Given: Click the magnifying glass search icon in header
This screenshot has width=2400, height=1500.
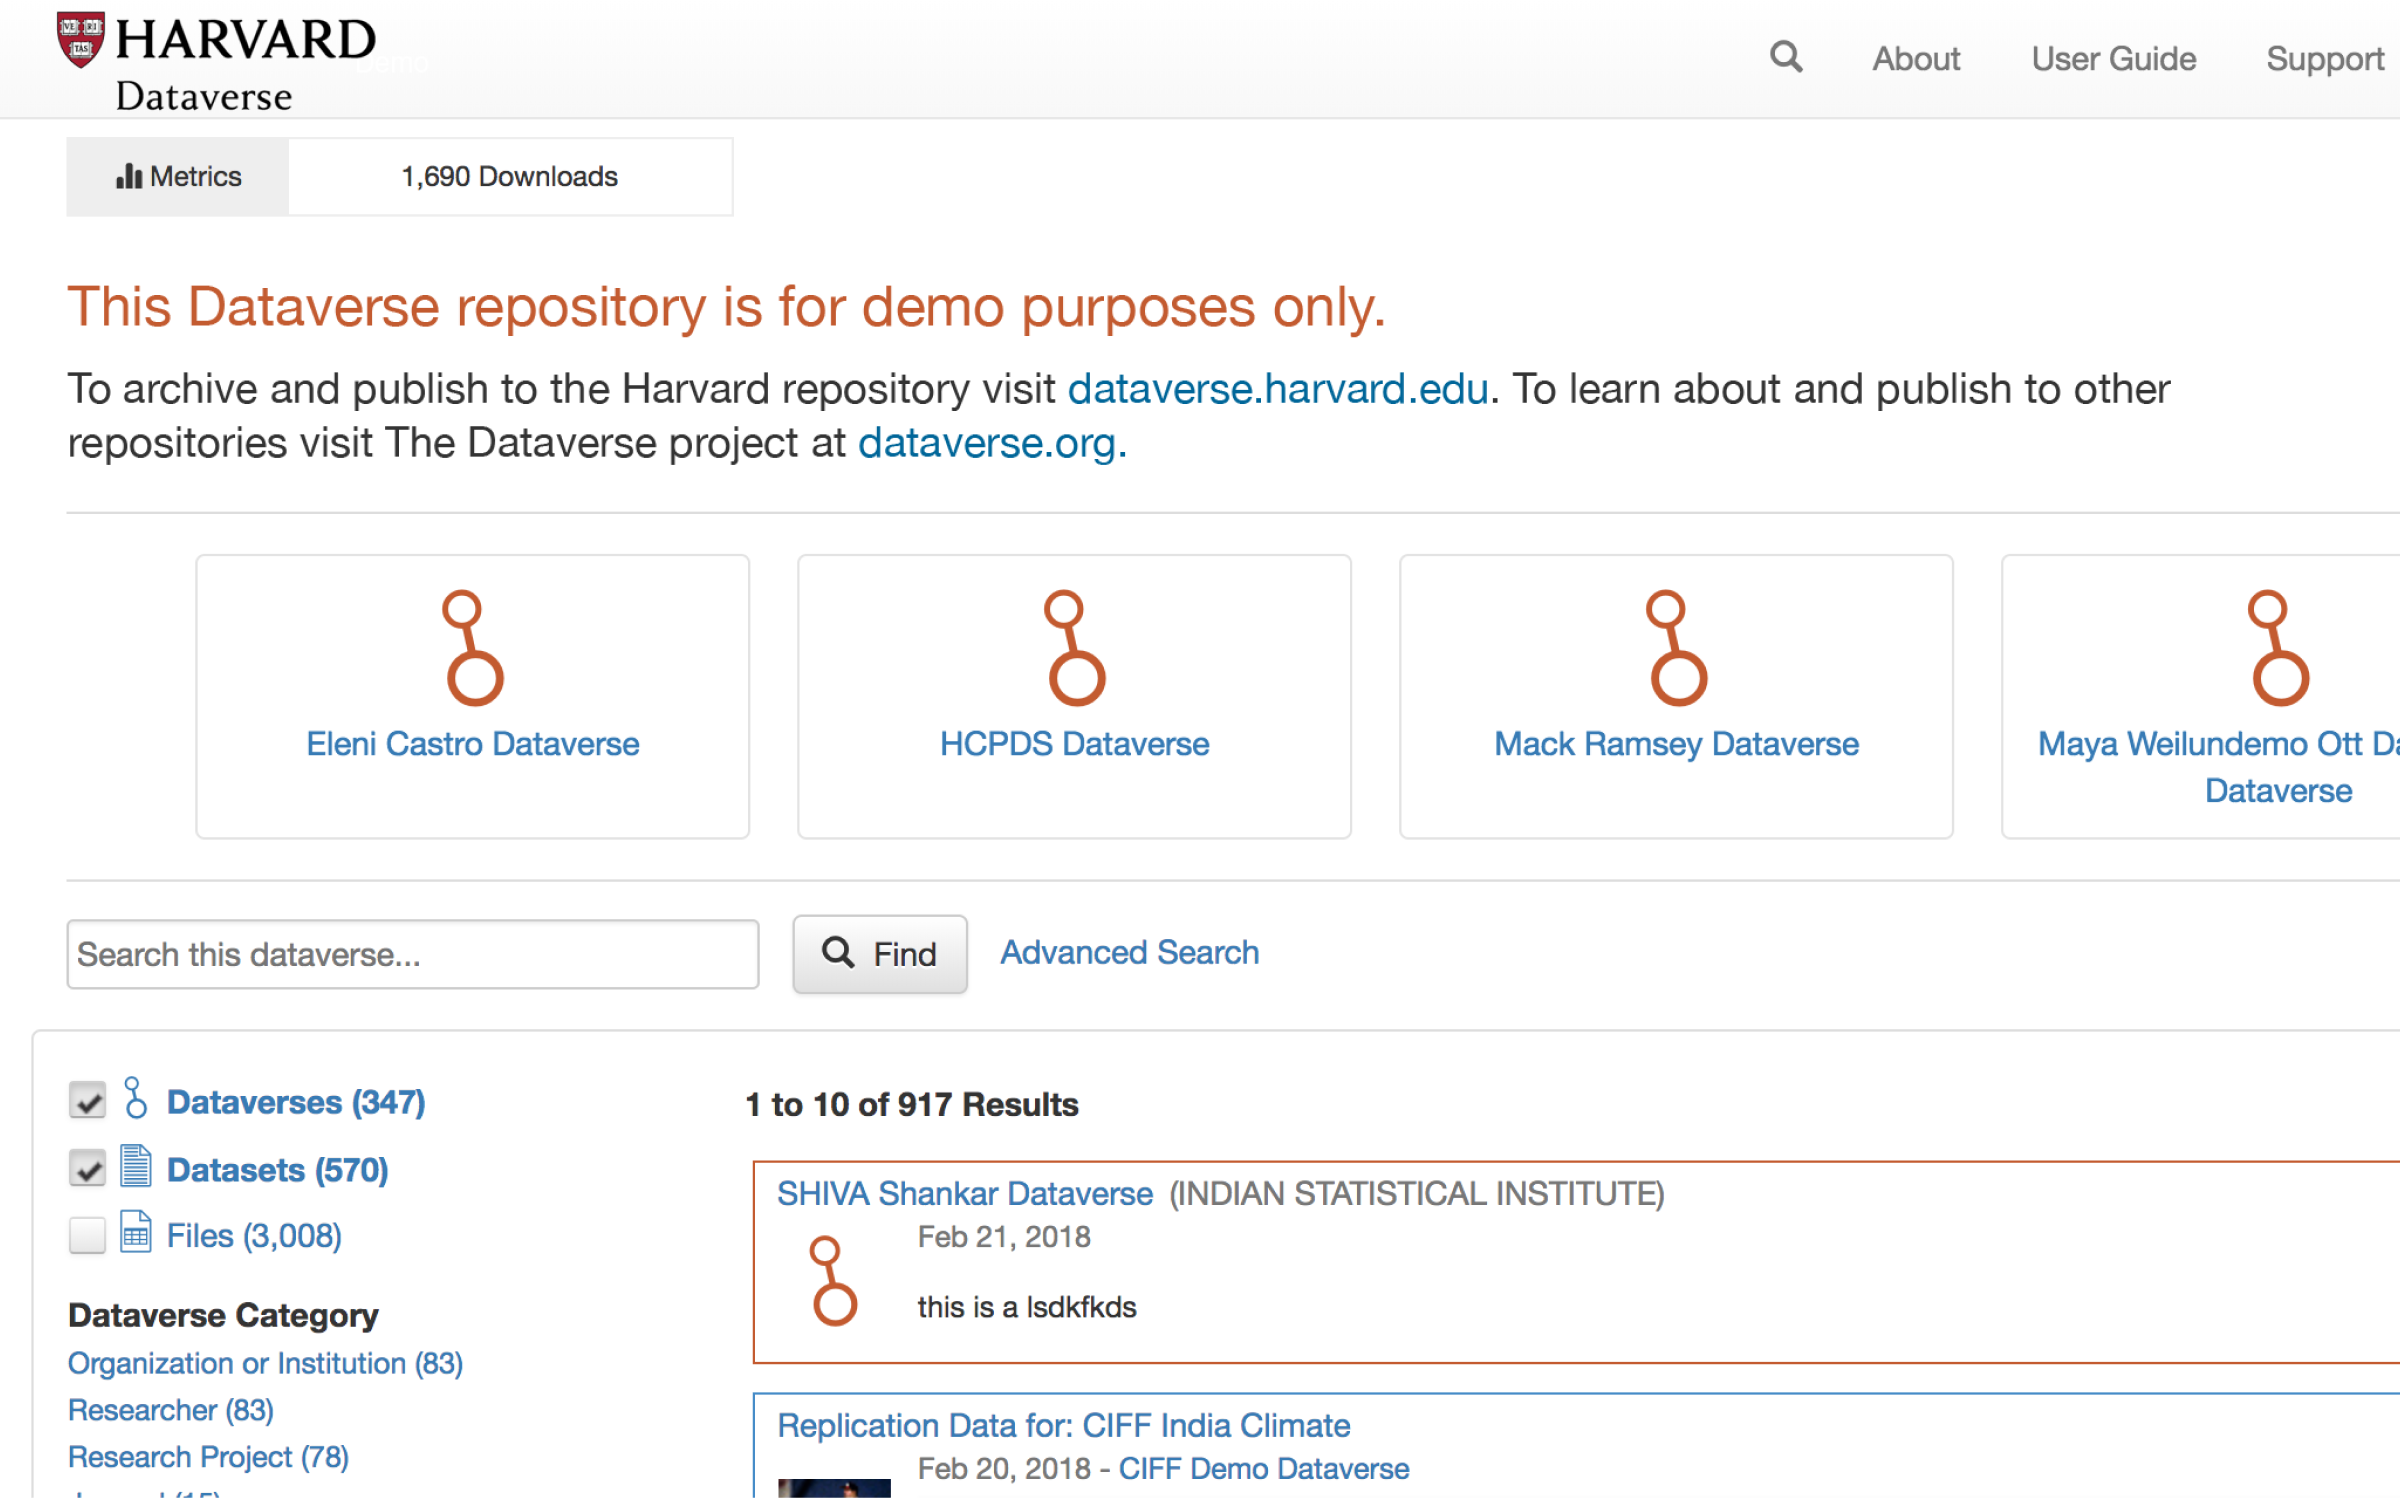Looking at the screenshot, I should pos(1785,57).
